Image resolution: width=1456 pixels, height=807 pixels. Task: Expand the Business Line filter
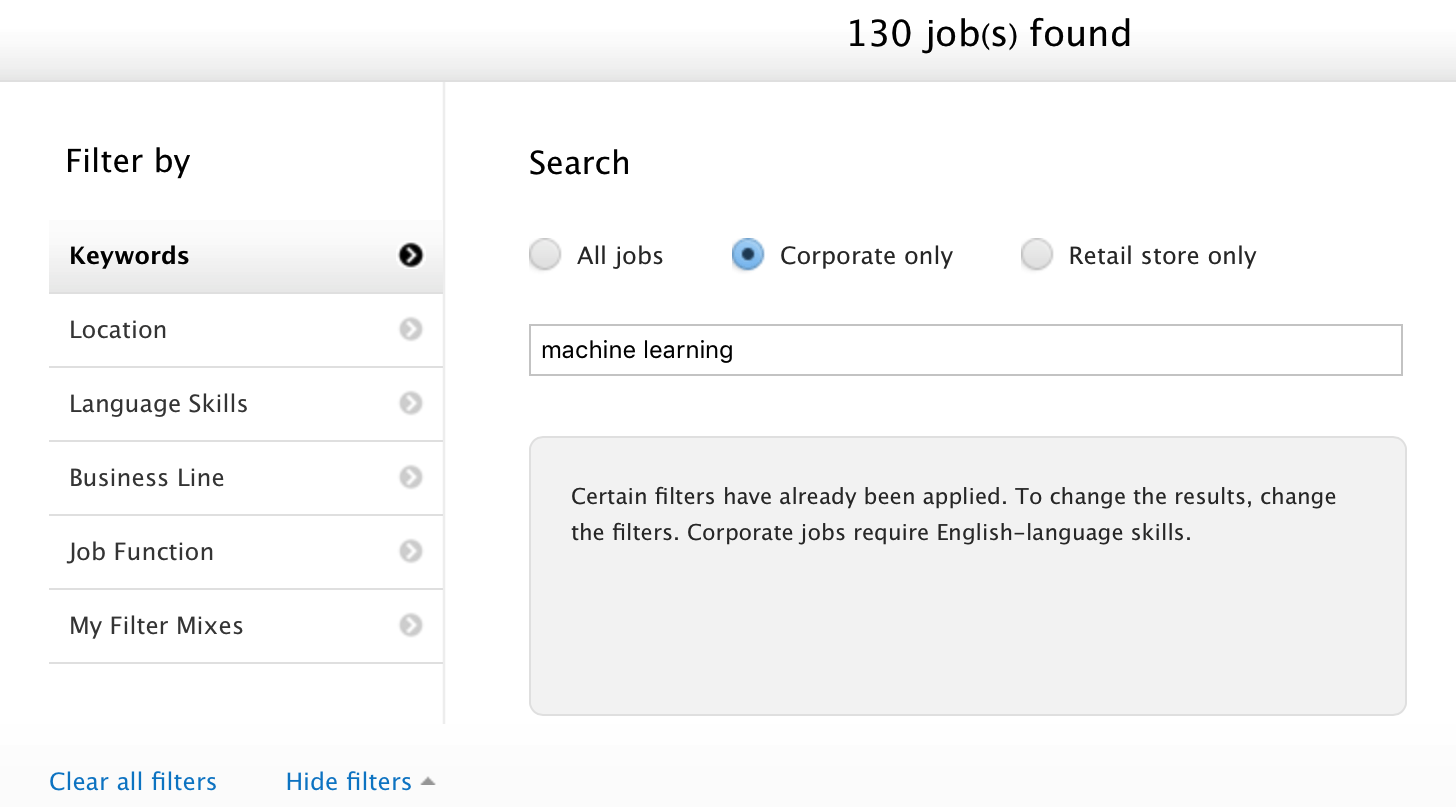pyautogui.click(x=147, y=478)
